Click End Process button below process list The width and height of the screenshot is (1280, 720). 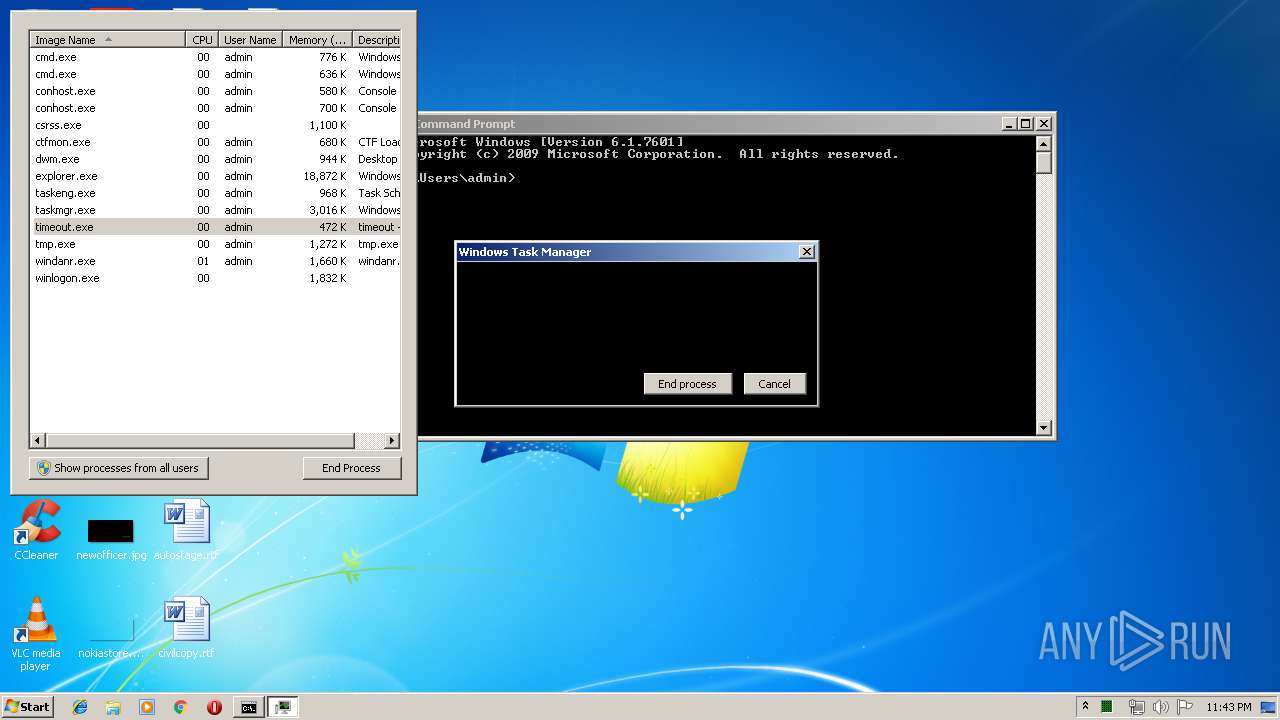pyautogui.click(x=351, y=468)
